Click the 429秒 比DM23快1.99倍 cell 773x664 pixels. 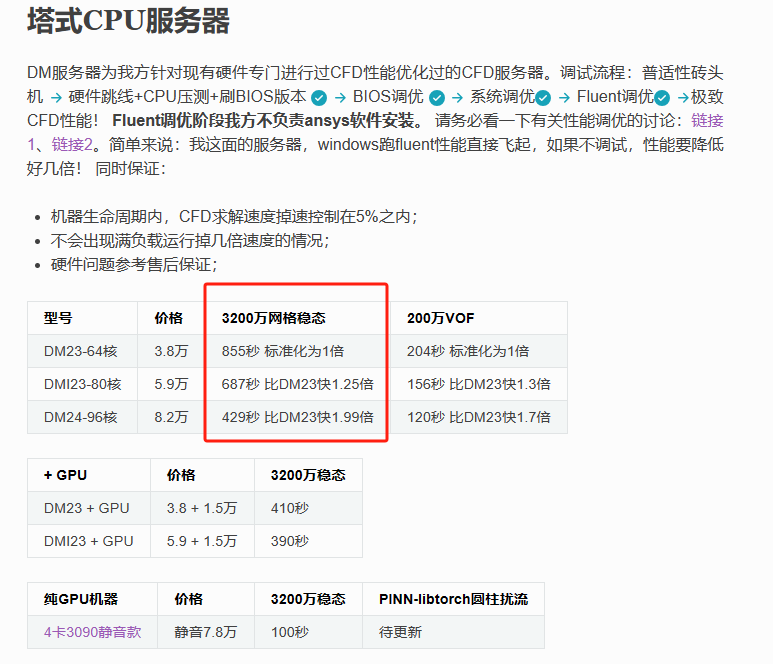point(297,417)
